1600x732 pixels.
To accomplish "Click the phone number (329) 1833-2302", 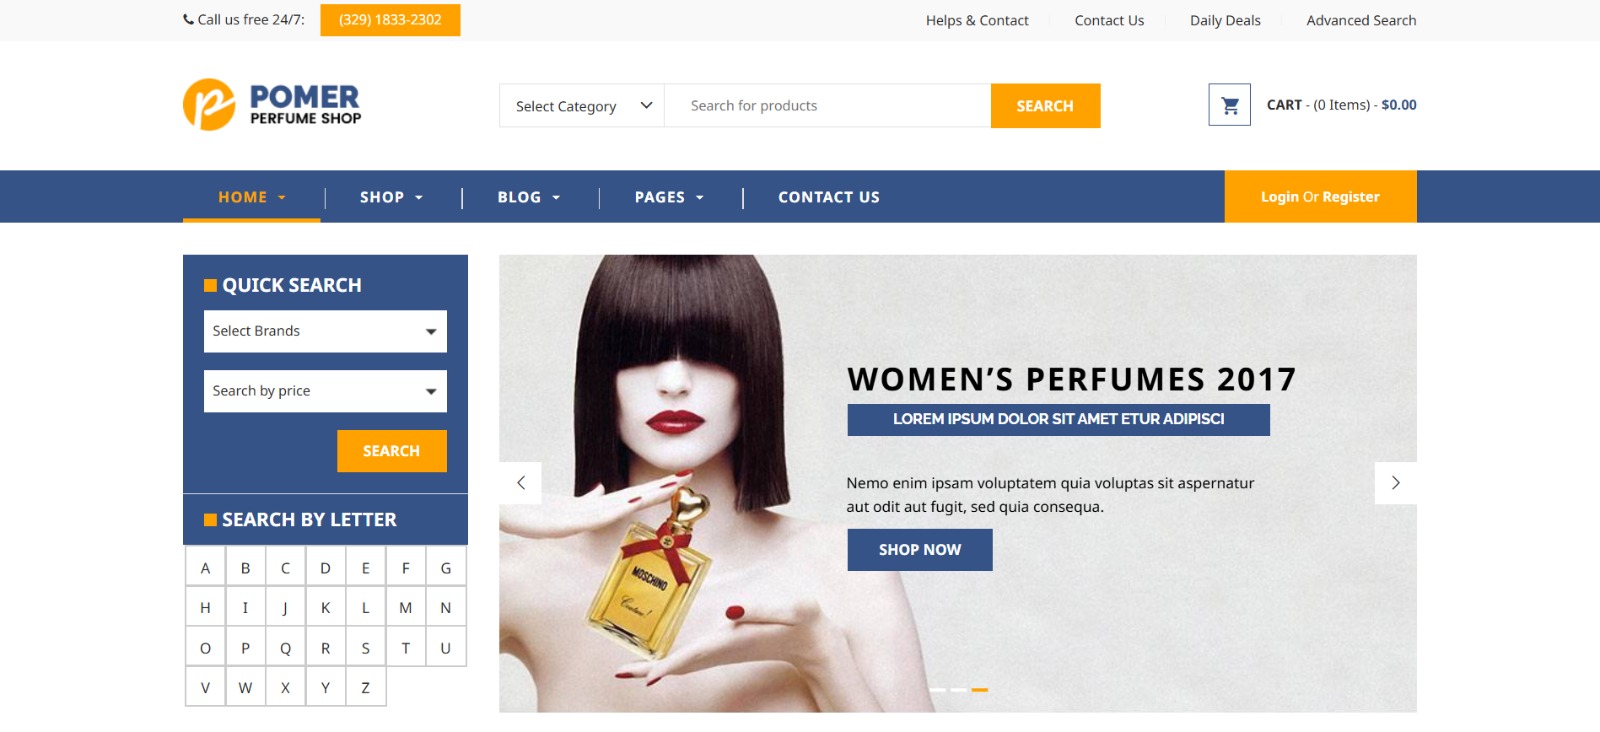I will coord(390,20).
